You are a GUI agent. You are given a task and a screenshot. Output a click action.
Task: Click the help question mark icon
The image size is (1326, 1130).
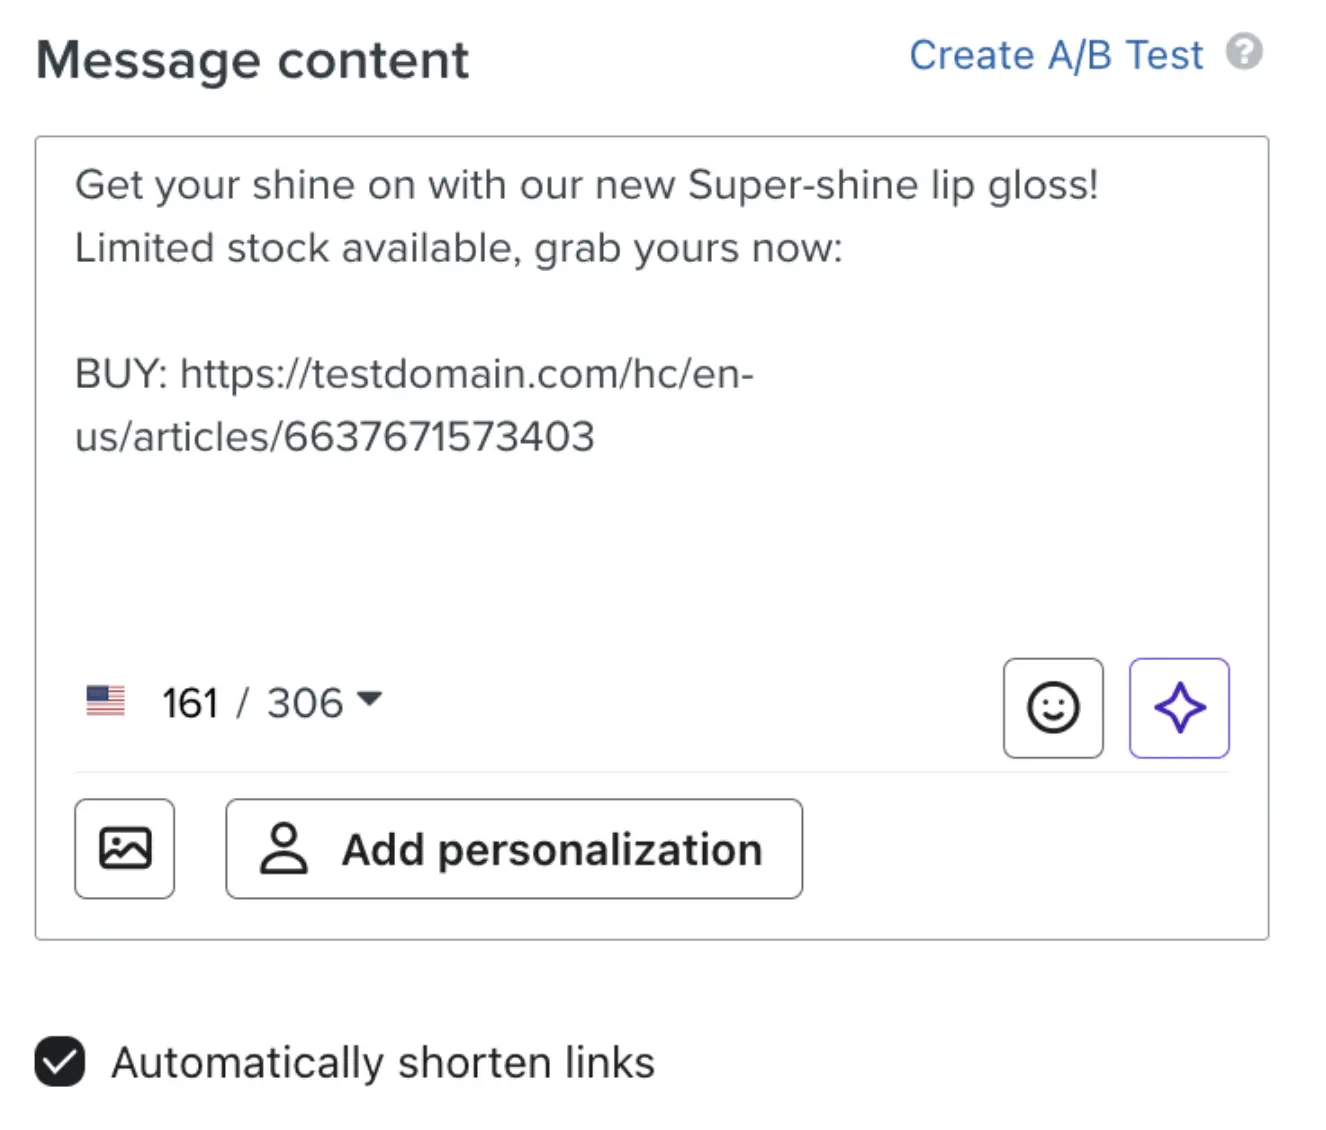[1244, 52]
